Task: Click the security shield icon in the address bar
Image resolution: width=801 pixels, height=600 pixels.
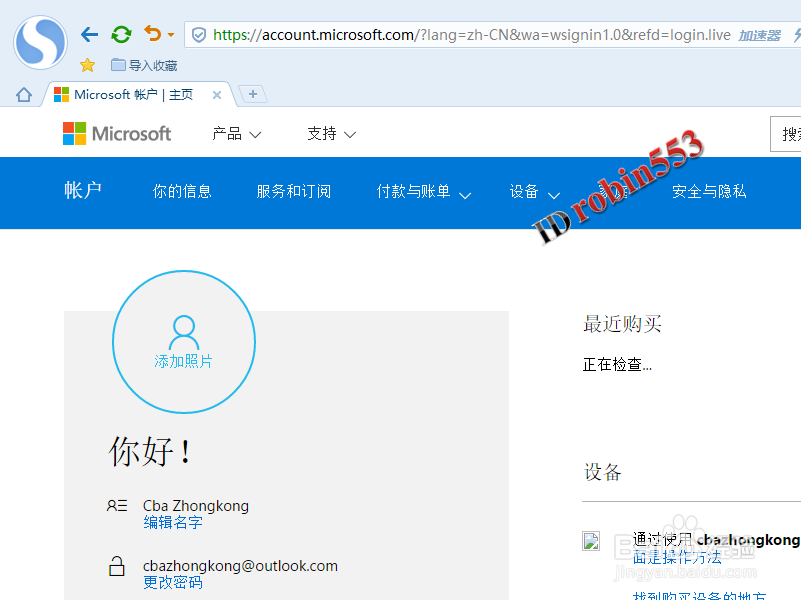Action: [199, 35]
